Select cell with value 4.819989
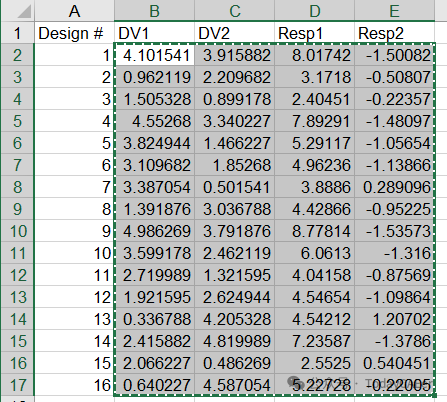 235,341
